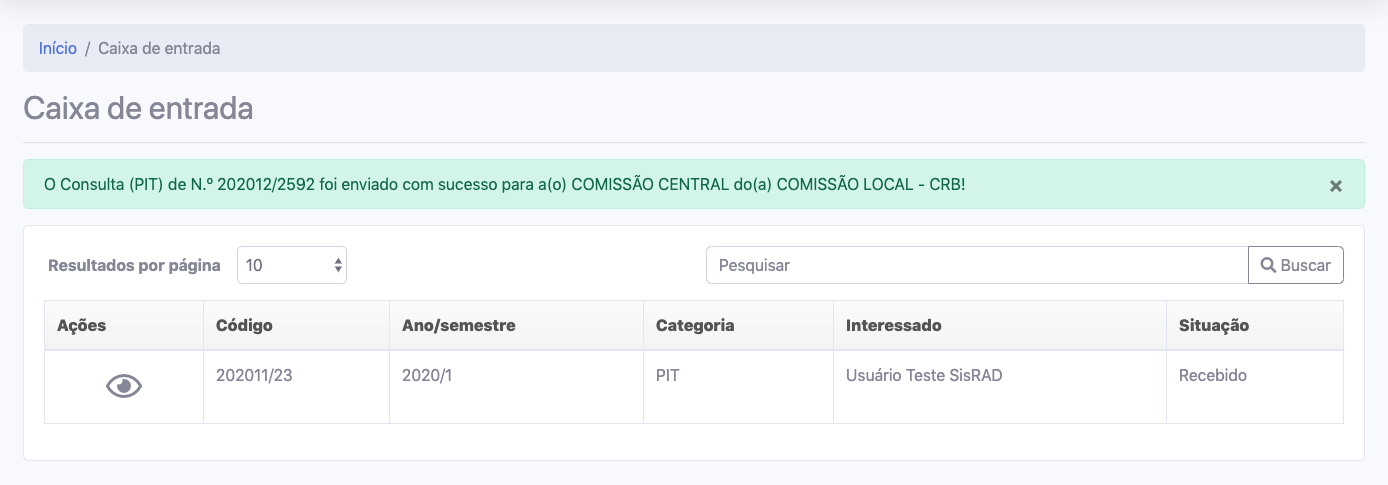Click the Interessado column header

click(893, 325)
